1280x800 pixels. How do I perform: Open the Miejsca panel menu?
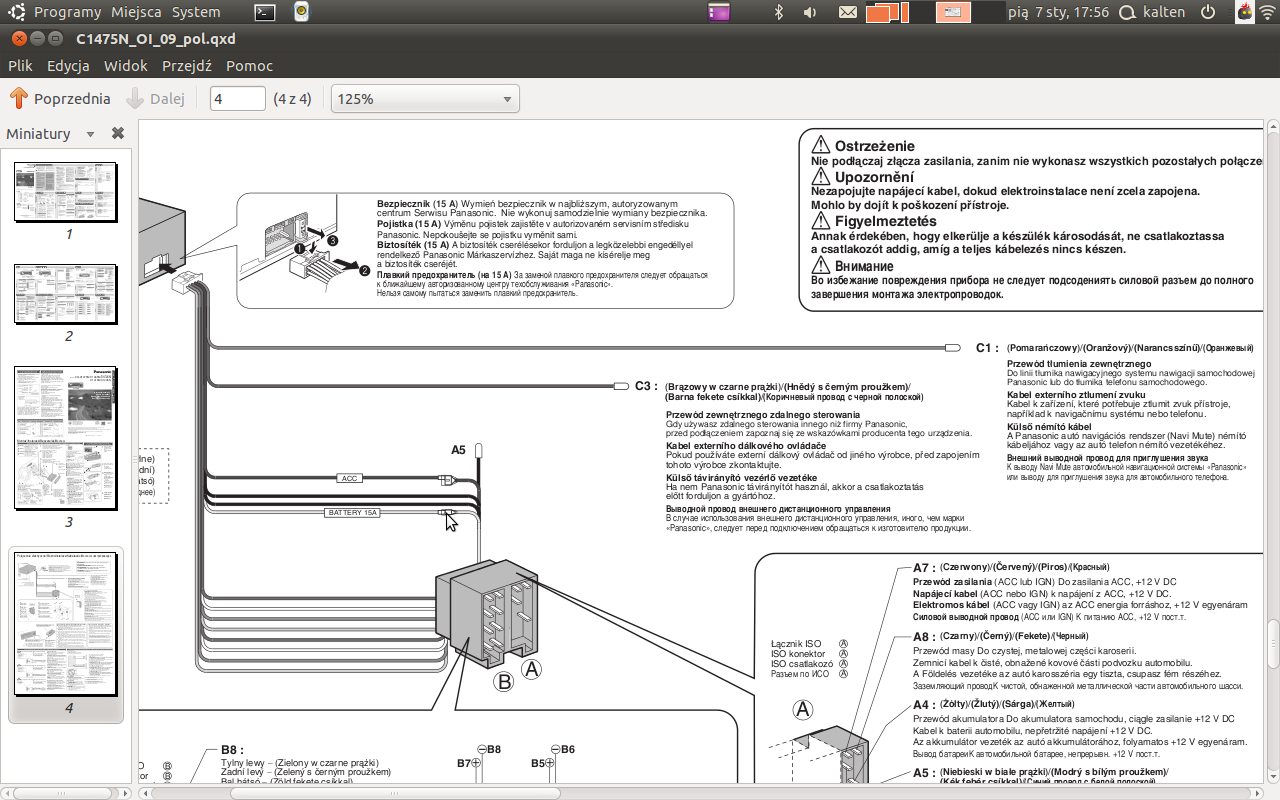(137, 12)
